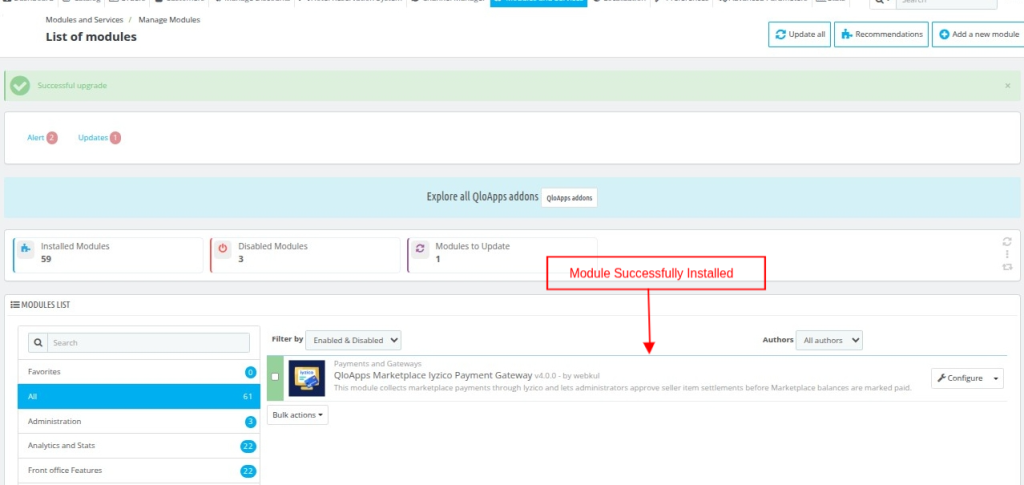
Task: Click the Installed Modules 59 card
Action: click(x=108, y=255)
